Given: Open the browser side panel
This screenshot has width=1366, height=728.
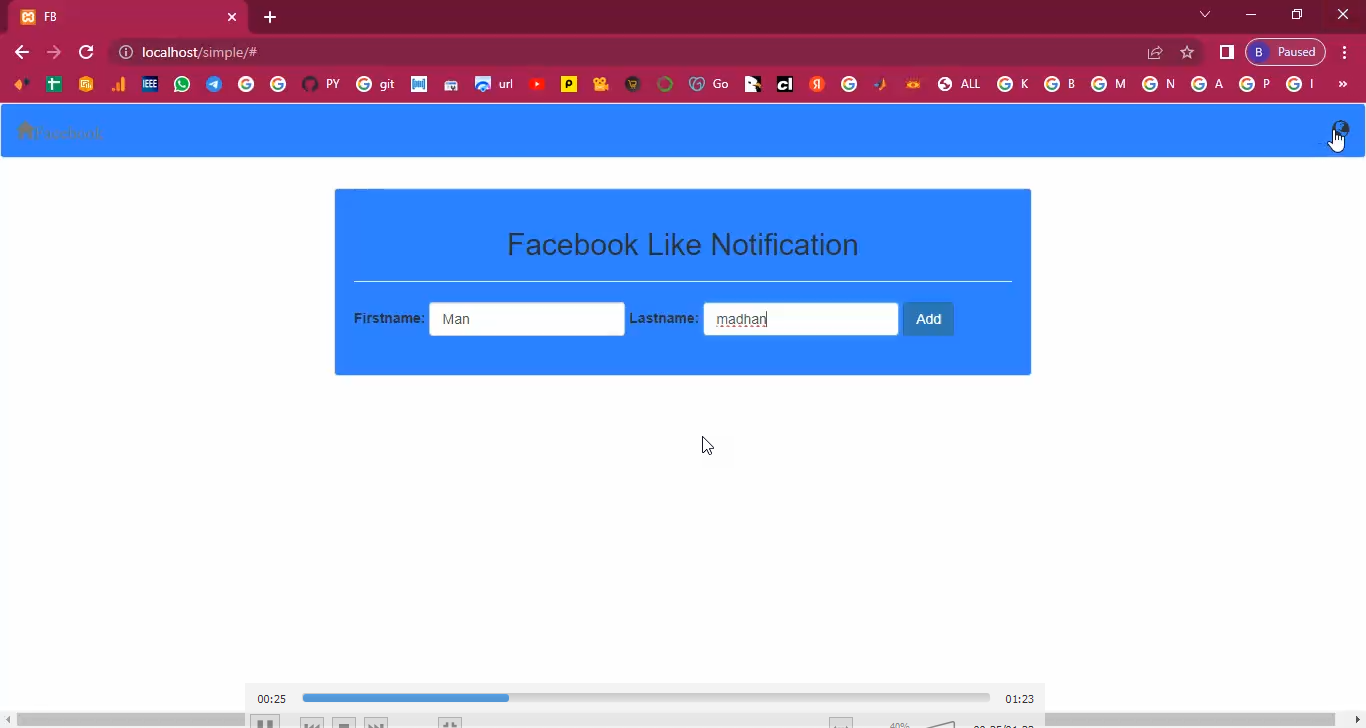Looking at the screenshot, I should [x=1227, y=52].
